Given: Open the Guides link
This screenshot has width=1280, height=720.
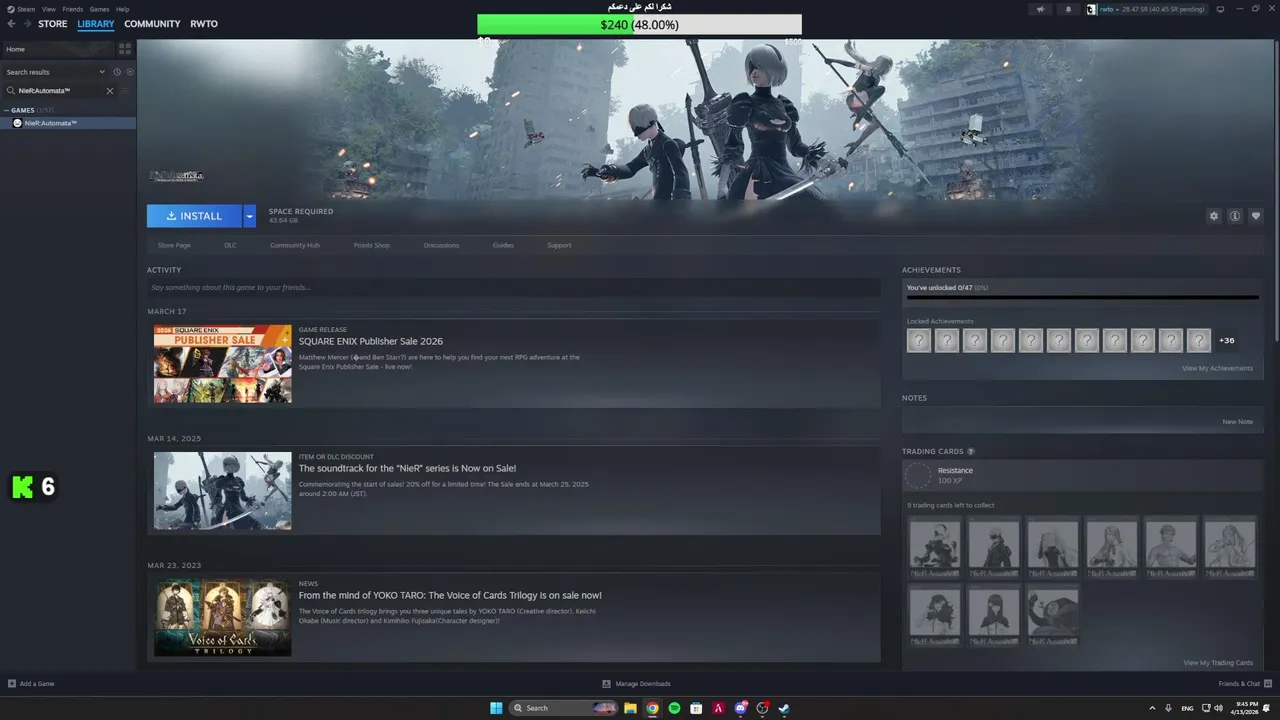Looking at the screenshot, I should coord(503,245).
